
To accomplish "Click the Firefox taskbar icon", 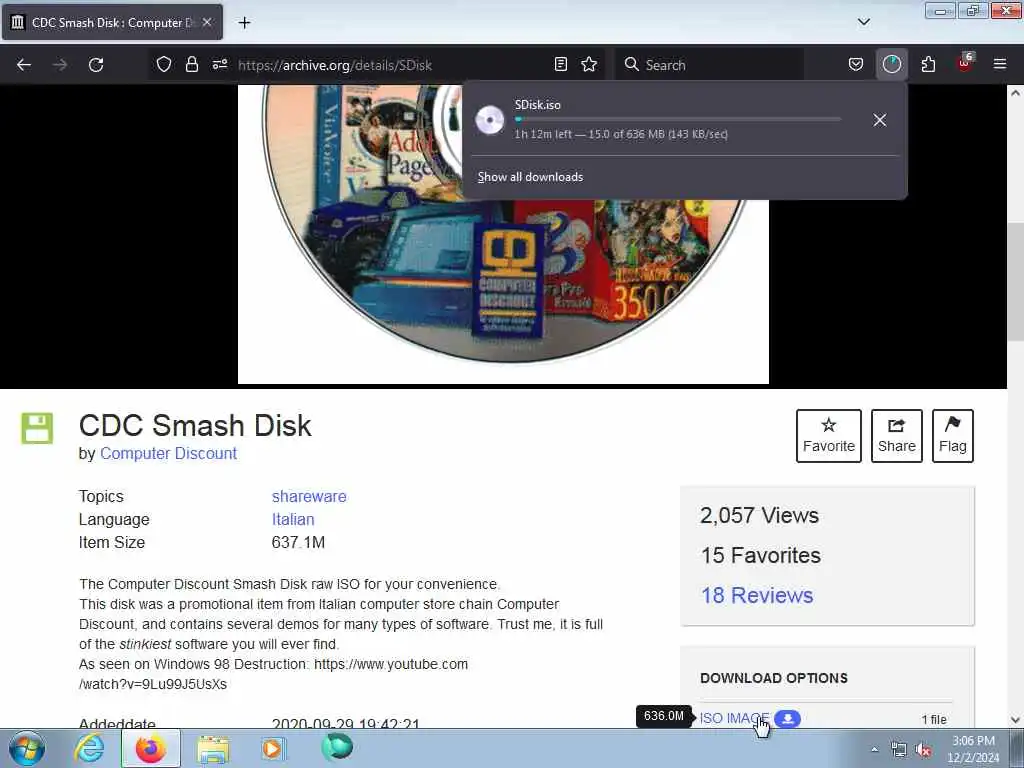I will click(150, 748).
